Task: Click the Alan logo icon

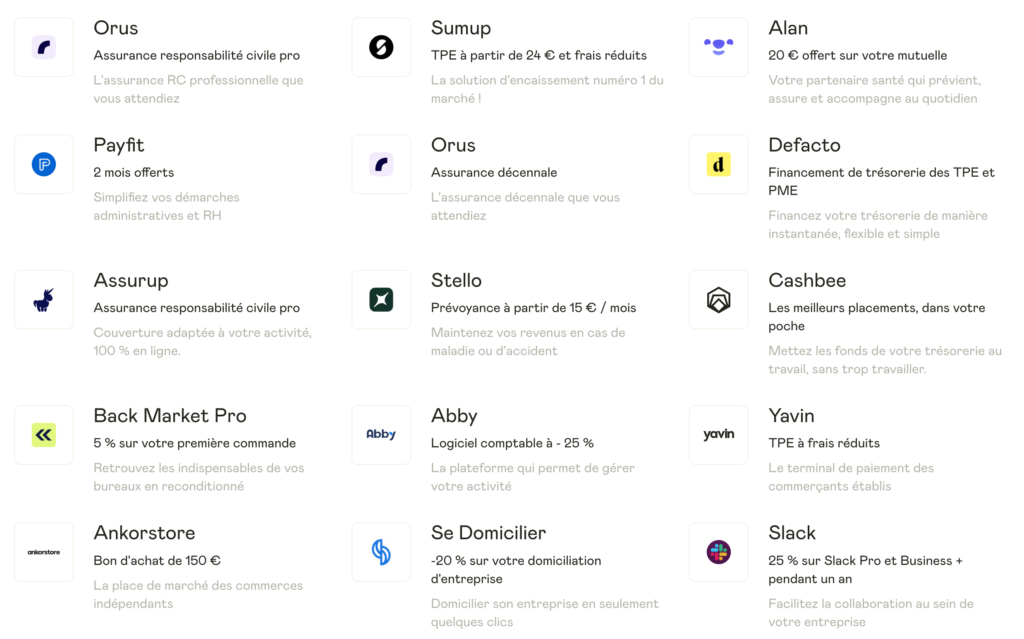Action: tap(718, 47)
